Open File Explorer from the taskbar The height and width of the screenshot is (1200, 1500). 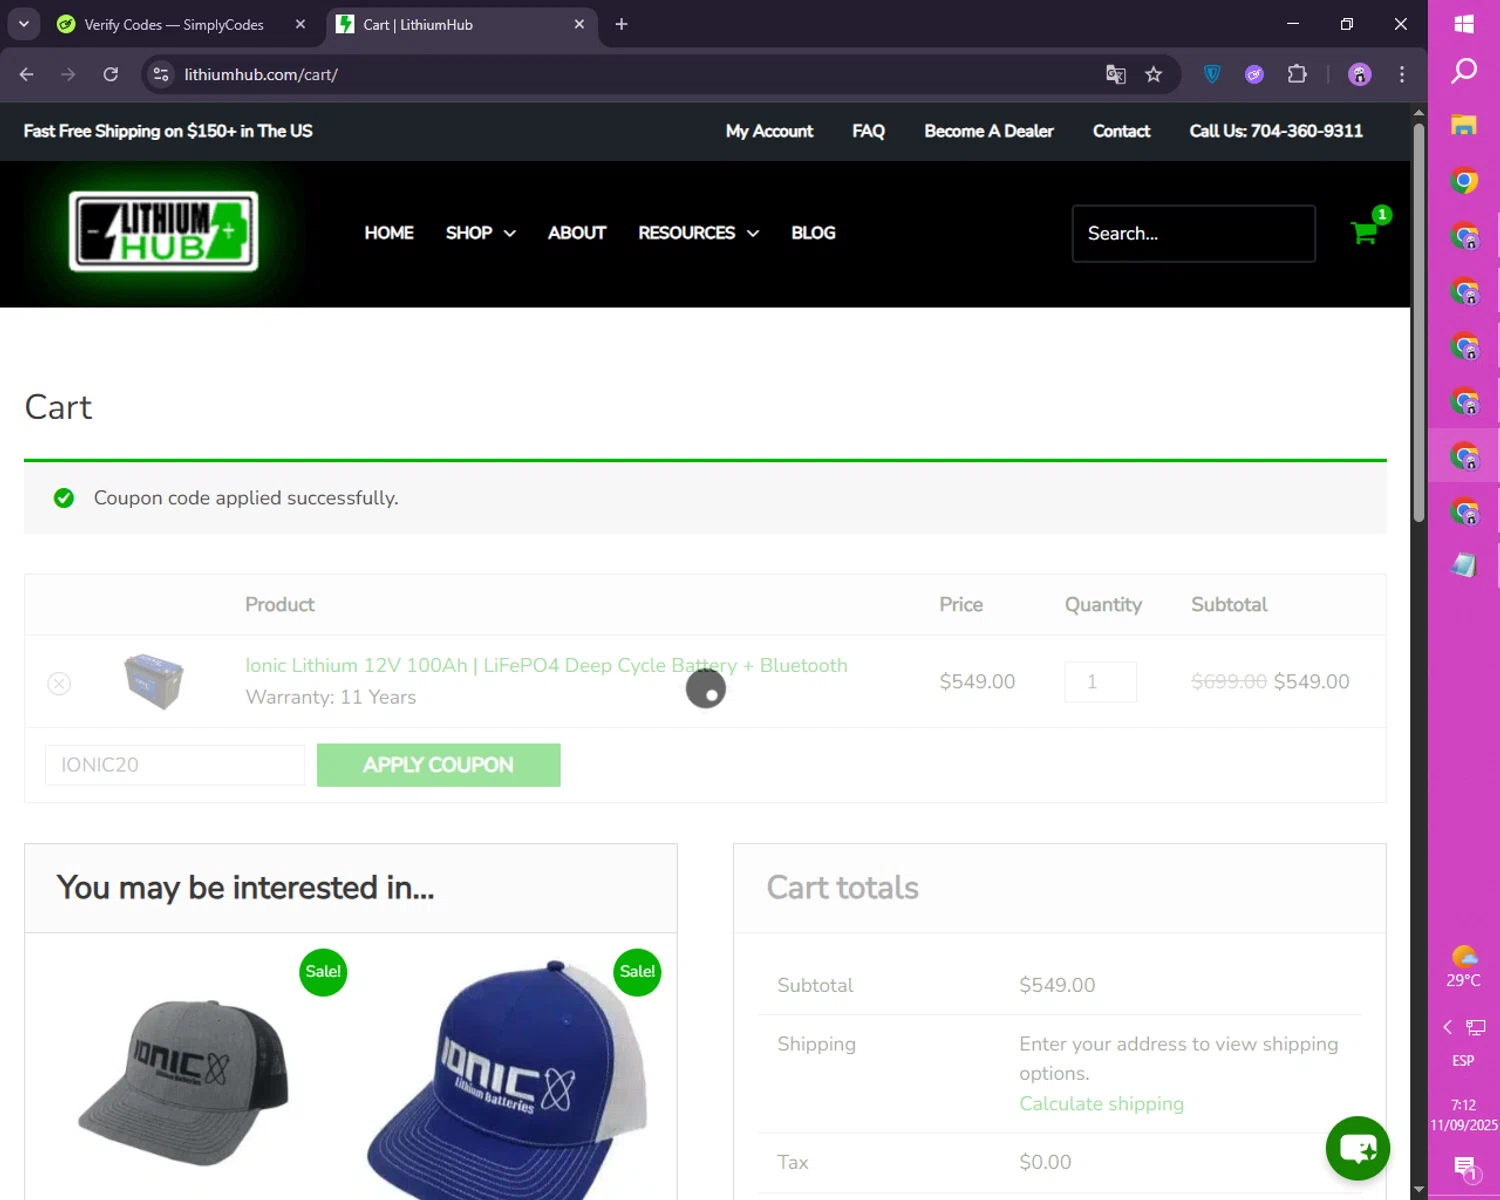[x=1464, y=125]
